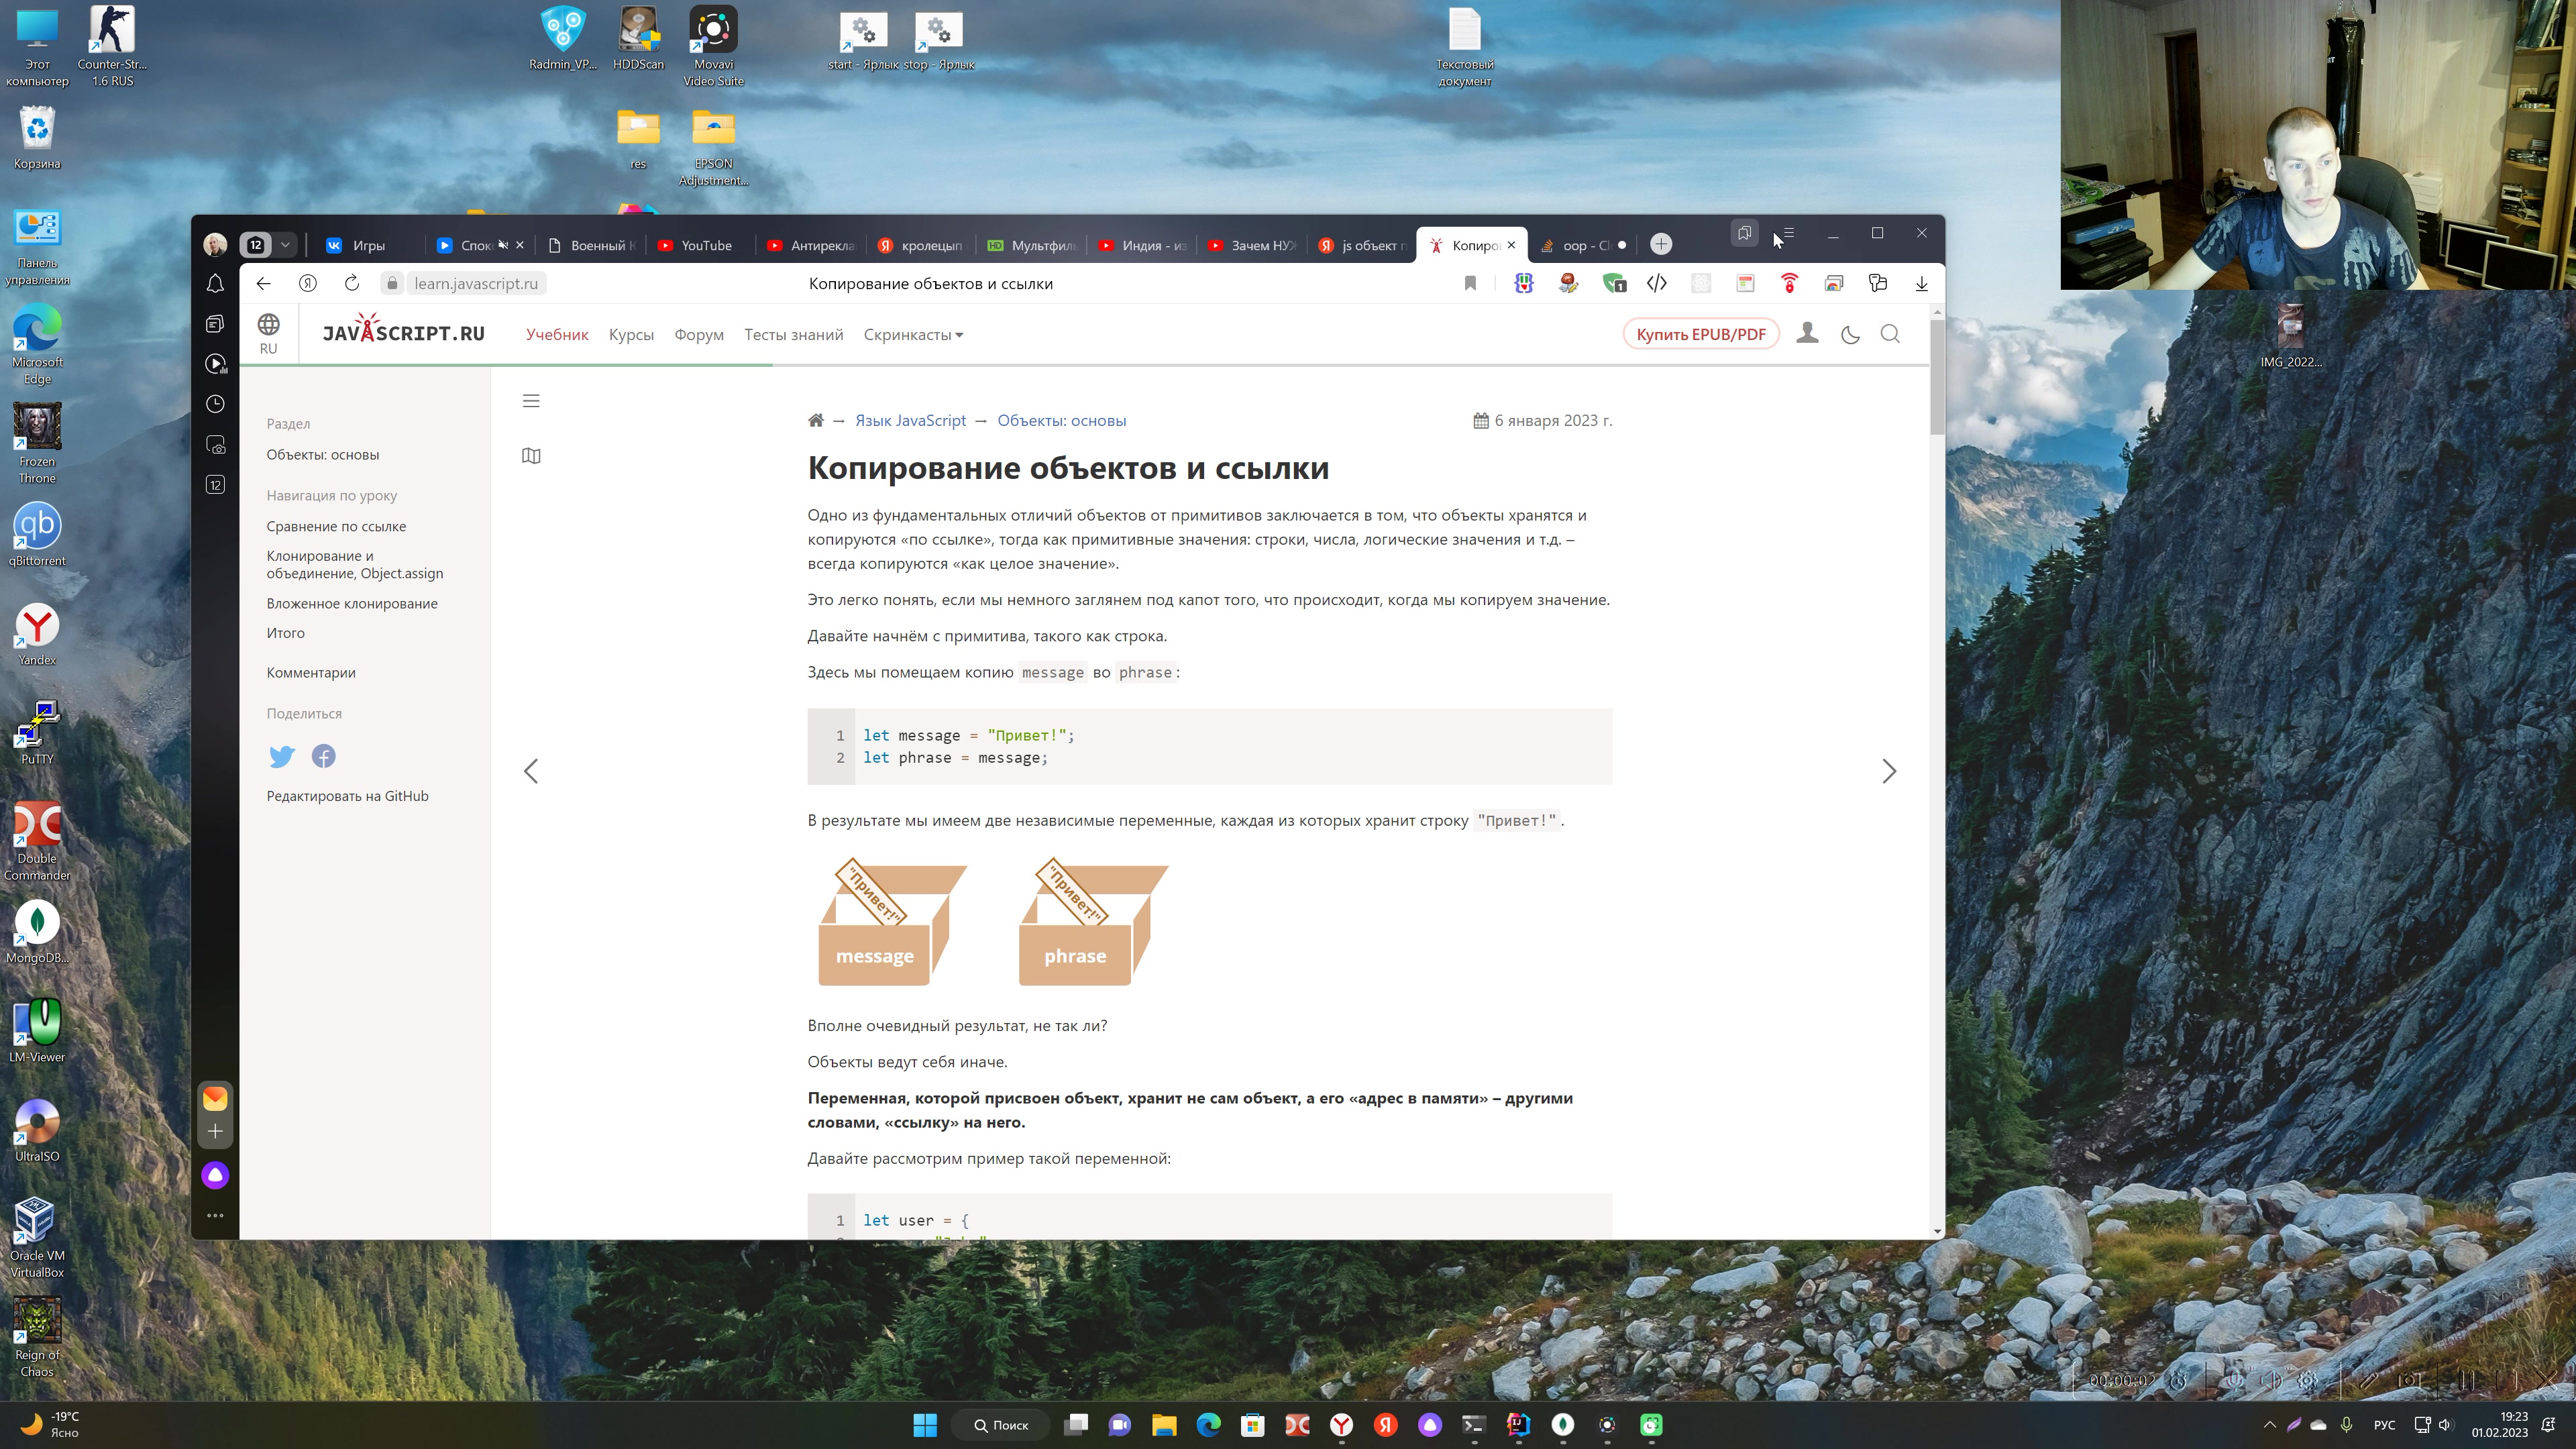The height and width of the screenshot is (1449, 2576).
Task: Open Учебник menu on javascript.ru
Action: click(553, 334)
